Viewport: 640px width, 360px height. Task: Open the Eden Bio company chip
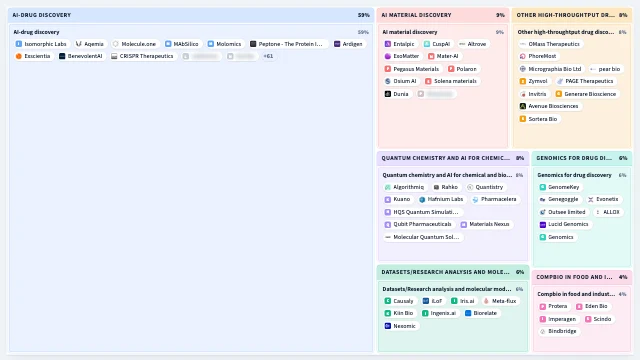(x=592, y=307)
